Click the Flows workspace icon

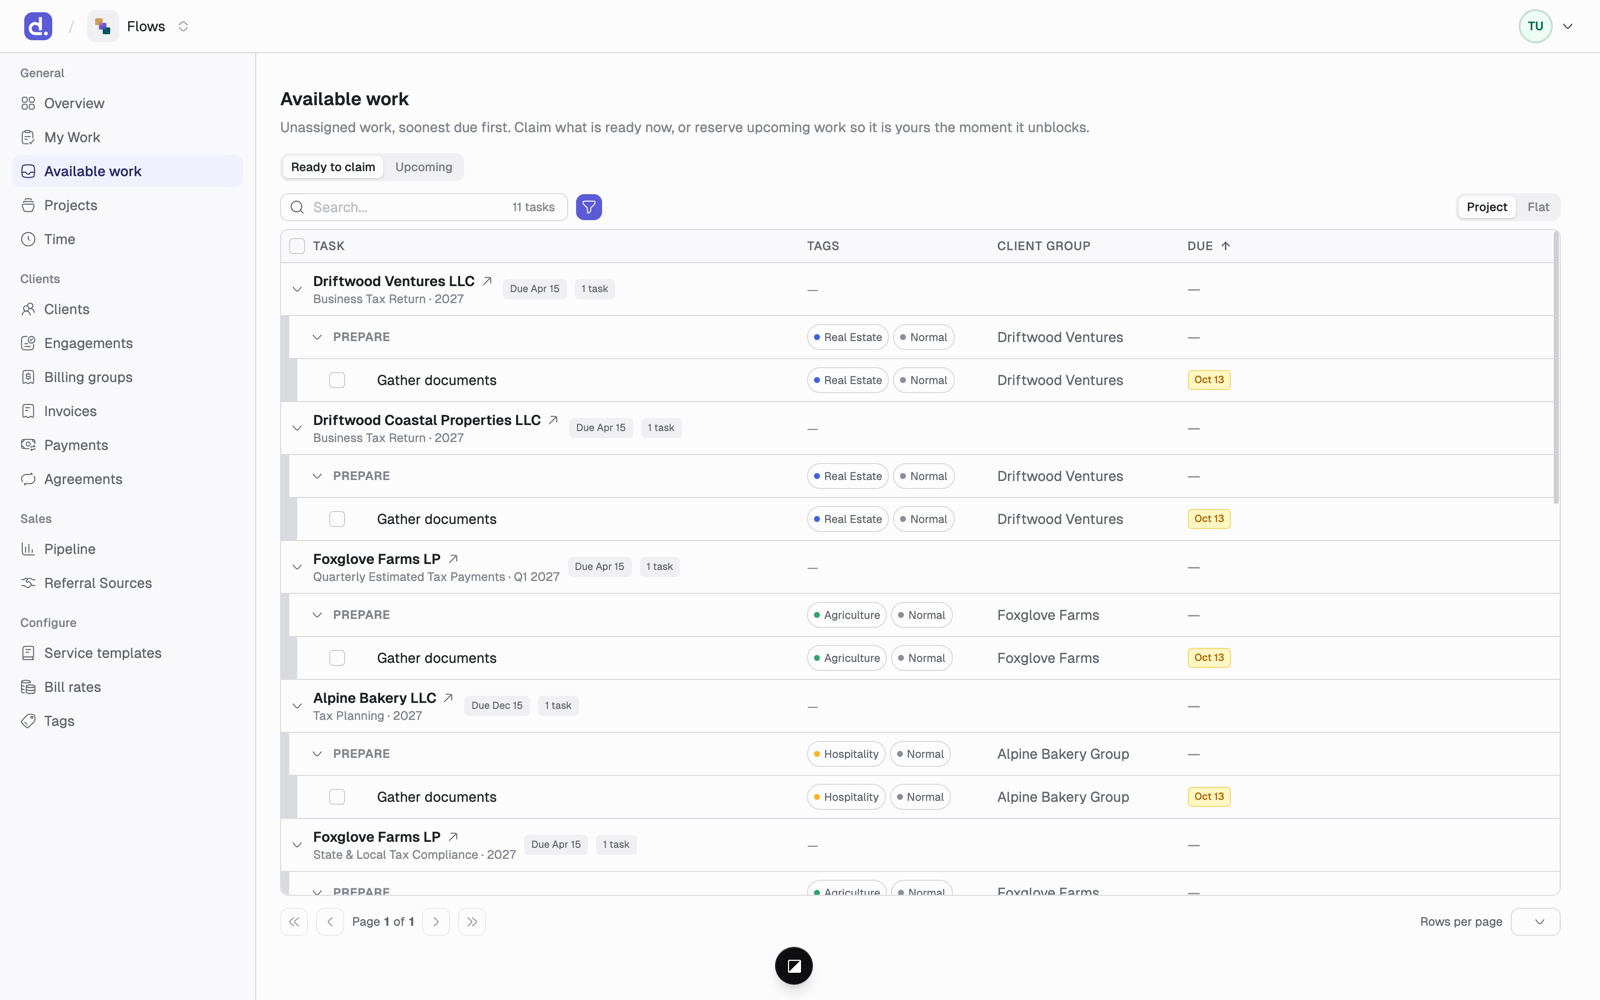[x=103, y=26]
